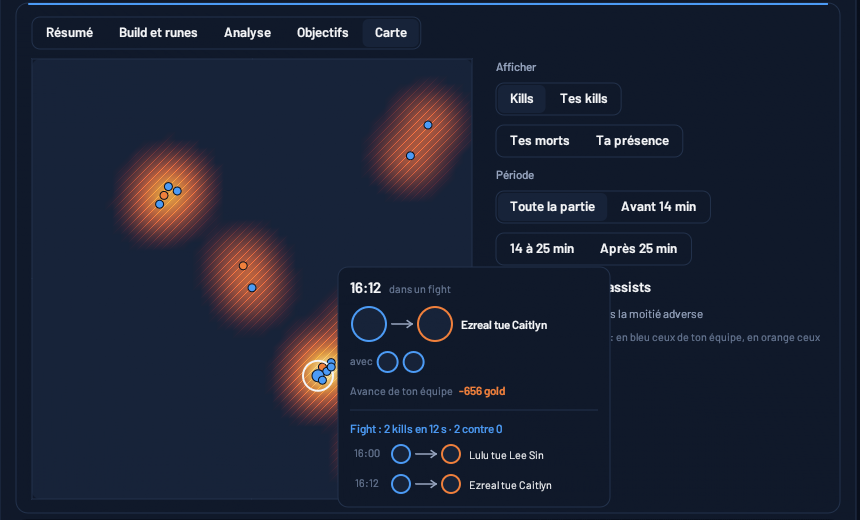The width and height of the screenshot is (860, 520).
Task: Click the Lee Sin orange icon in 16:00 row
Action: [451, 454]
